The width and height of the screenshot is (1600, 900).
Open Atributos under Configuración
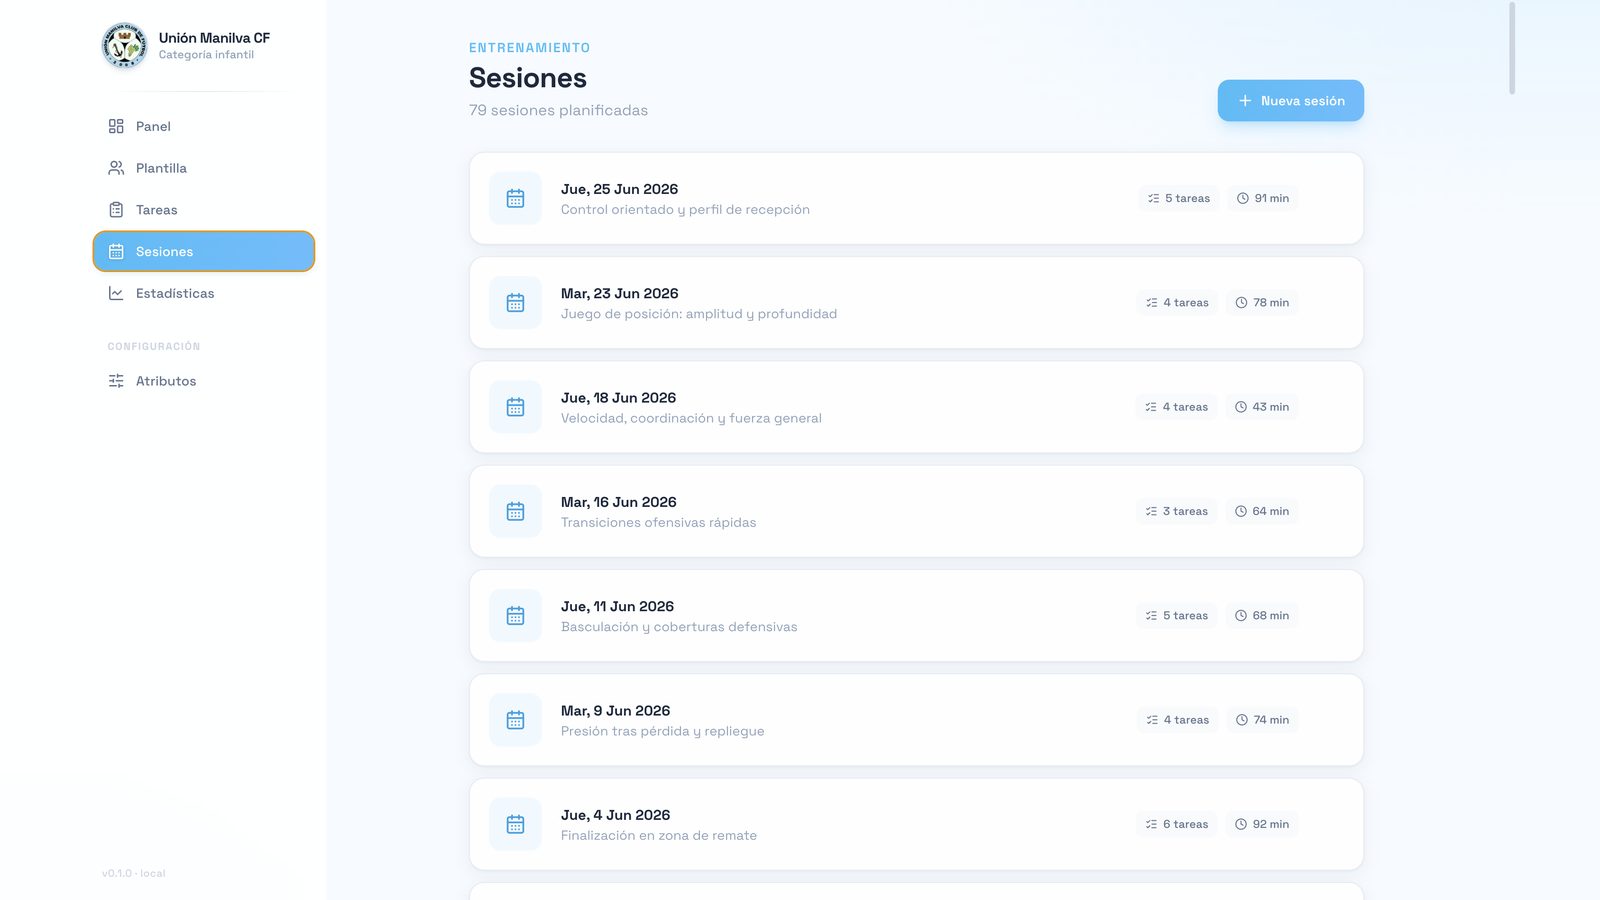(204, 381)
